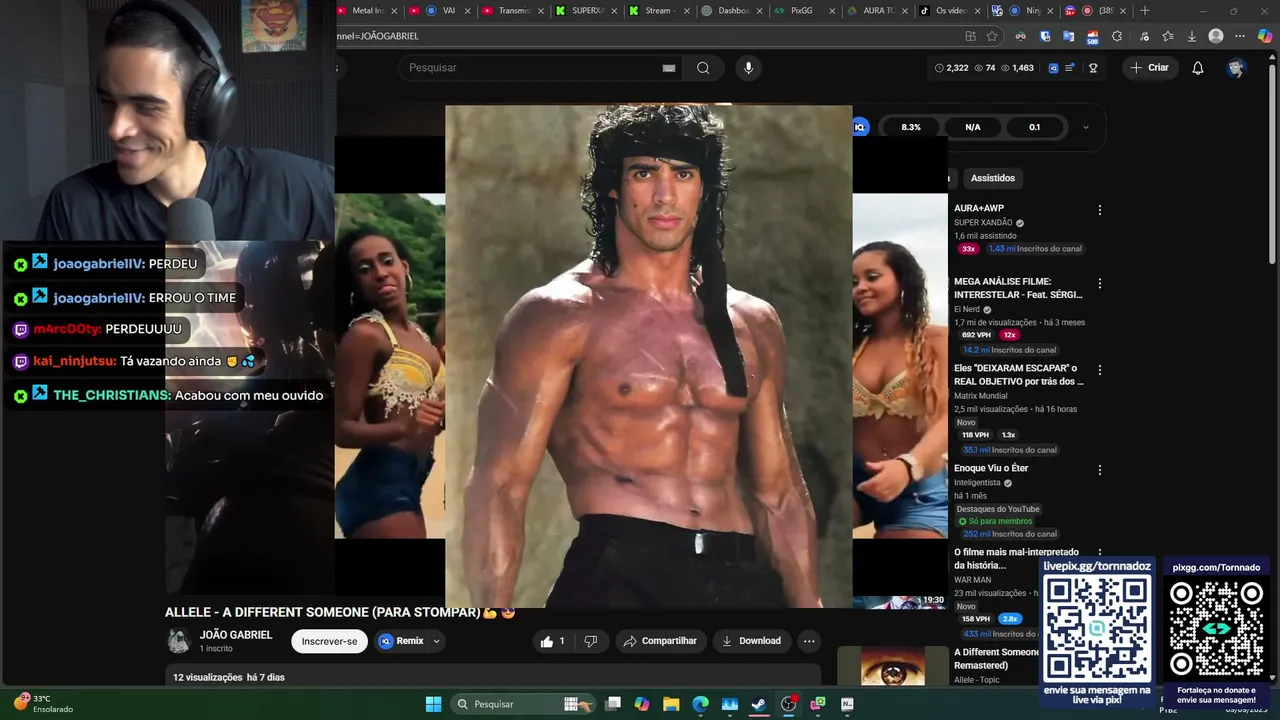Click the 8.3% vidIQ stat pill

[910, 127]
